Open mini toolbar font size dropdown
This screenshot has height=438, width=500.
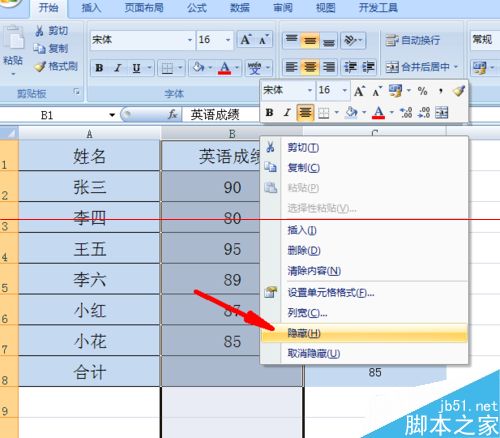pos(345,90)
